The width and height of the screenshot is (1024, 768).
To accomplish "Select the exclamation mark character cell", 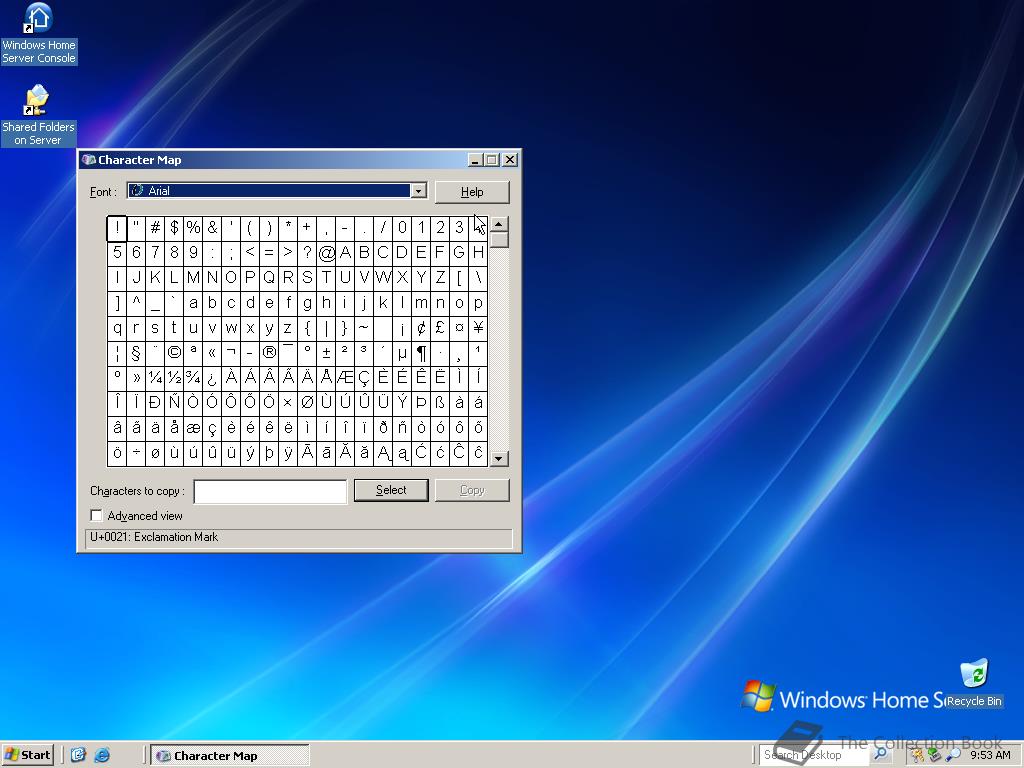I will point(117,229).
